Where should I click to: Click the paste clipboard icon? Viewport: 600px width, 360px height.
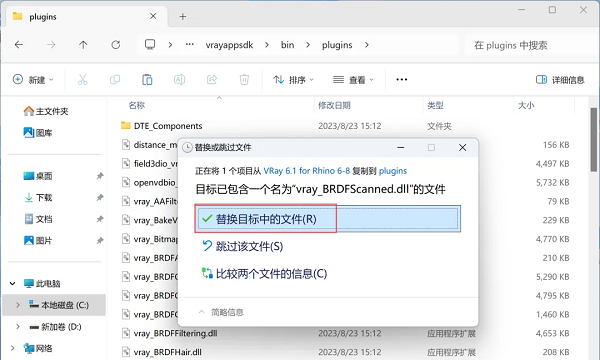(147, 80)
